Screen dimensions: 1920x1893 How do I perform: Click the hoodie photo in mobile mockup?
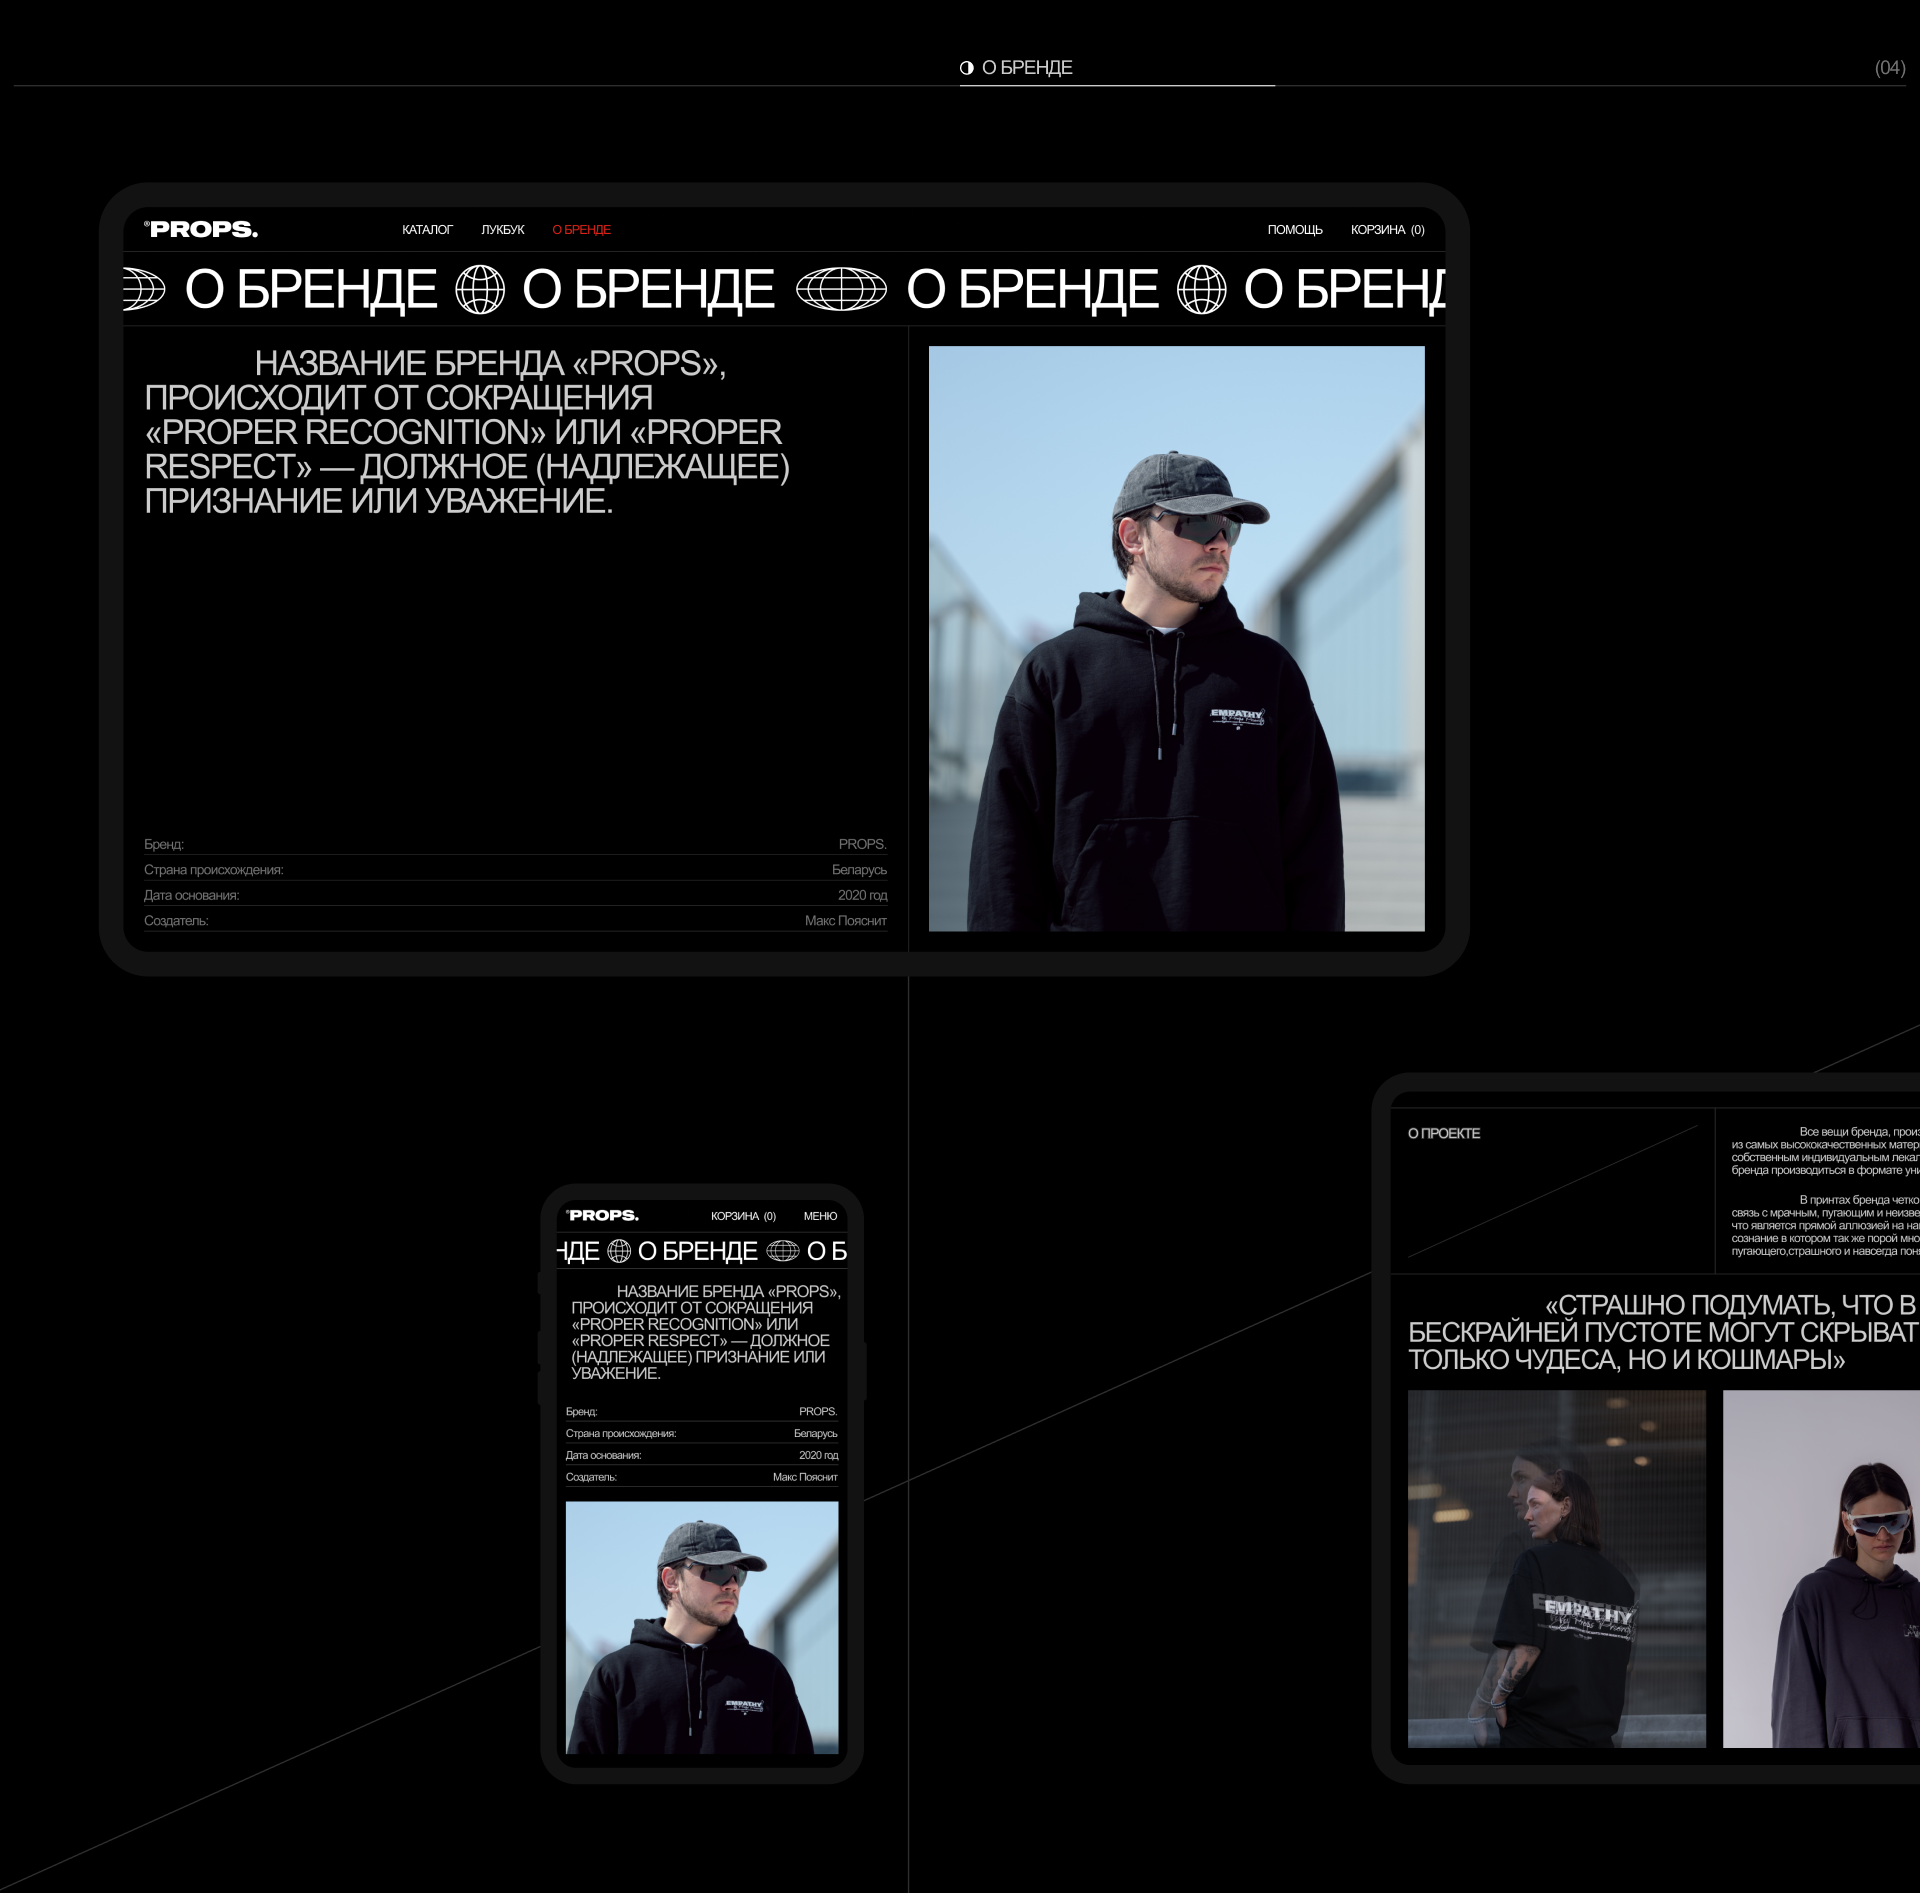point(702,1627)
